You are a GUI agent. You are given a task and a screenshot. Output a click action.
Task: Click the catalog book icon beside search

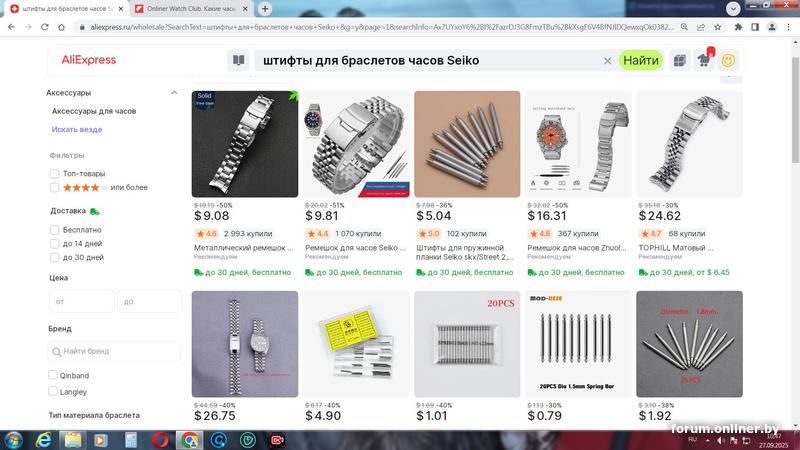238,60
